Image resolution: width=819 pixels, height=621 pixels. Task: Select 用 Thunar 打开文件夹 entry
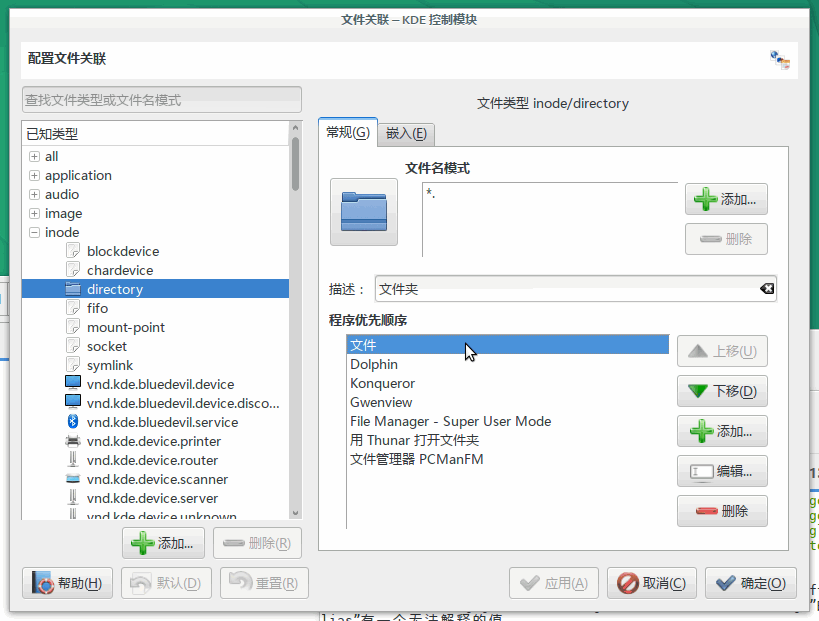pos(508,440)
